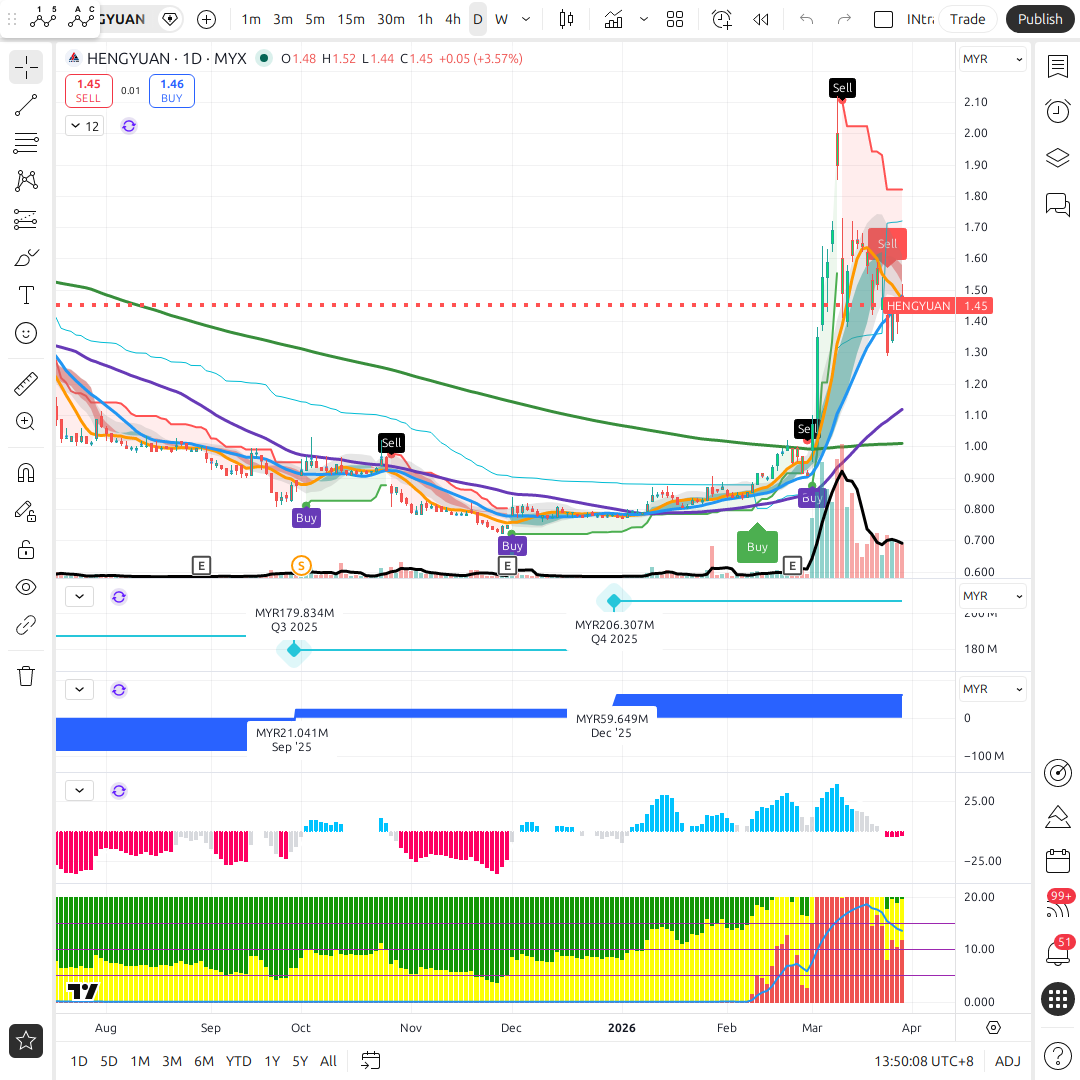Click the trash icon to remove drawings

[26, 676]
